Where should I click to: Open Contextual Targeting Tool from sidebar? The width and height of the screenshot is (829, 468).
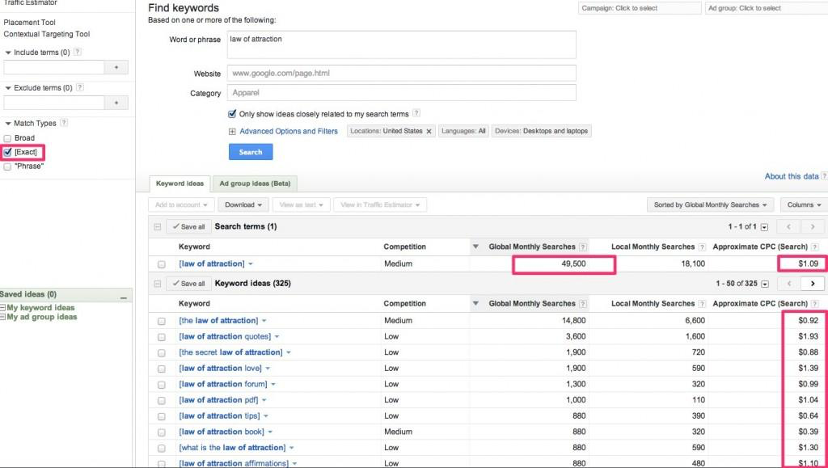(x=47, y=34)
